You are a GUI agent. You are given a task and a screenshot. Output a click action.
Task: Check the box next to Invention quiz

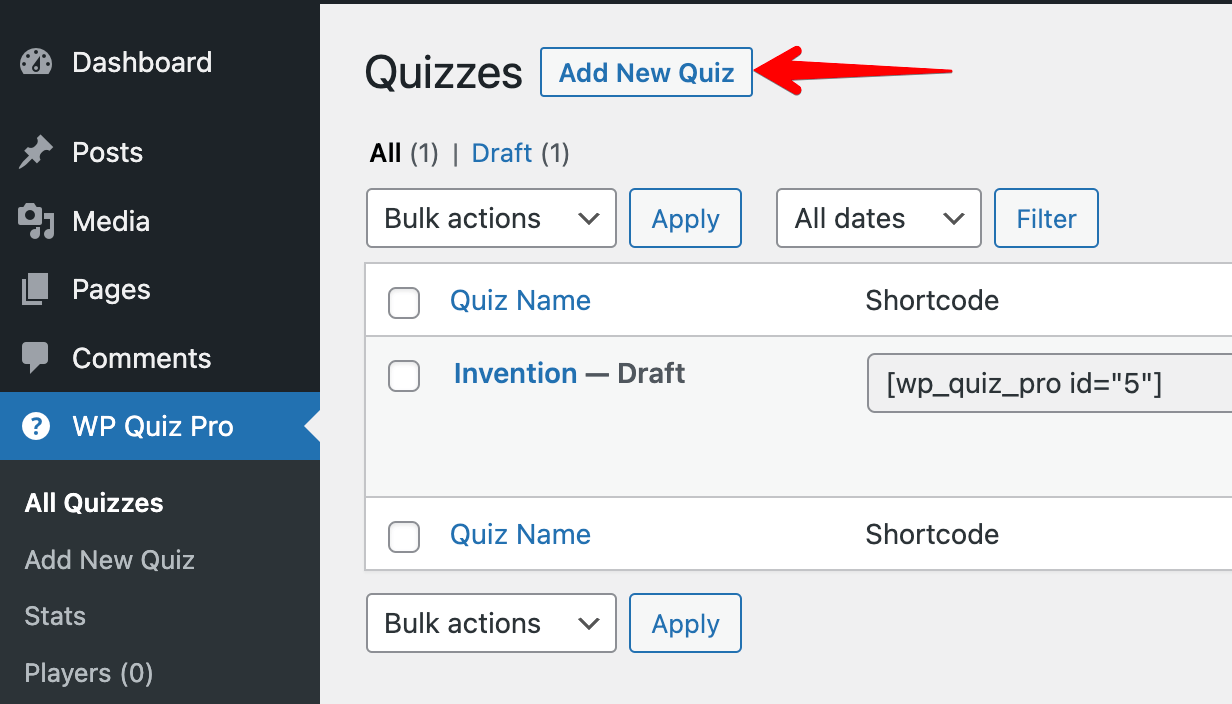coord(404,376)
